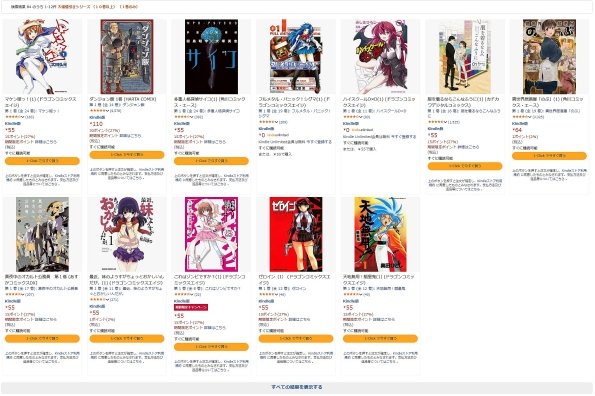
Task: Click すべての結果を表示する at the bottom
Action: (297, 387)
